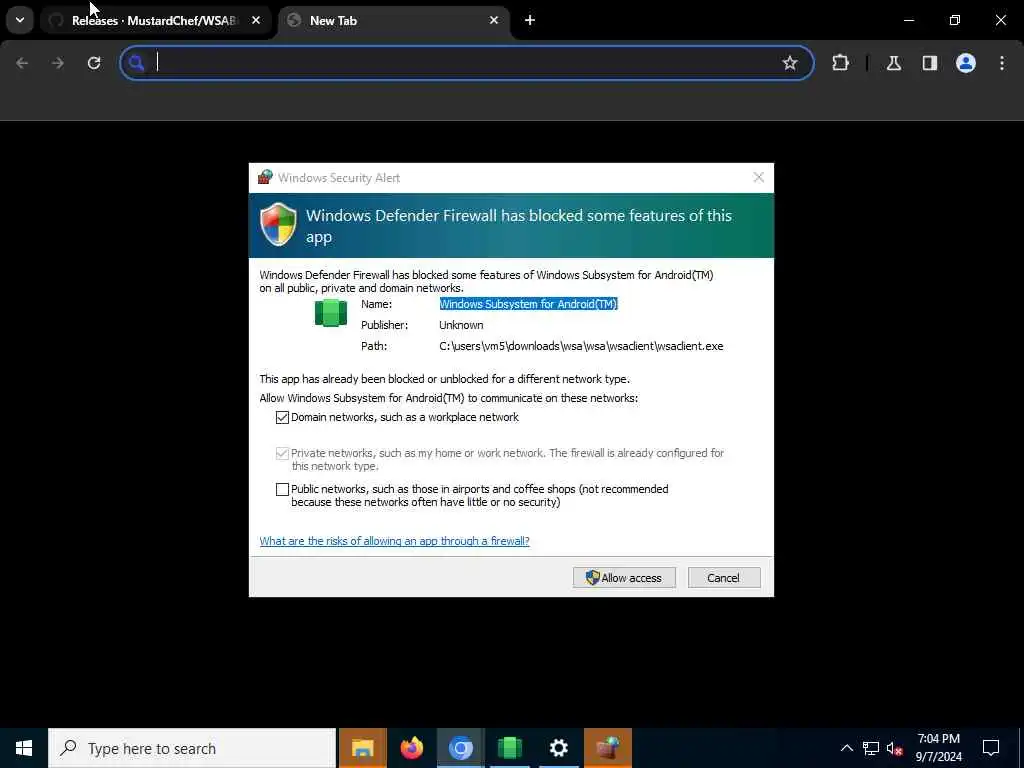Screen dimensions: 1024x768
Task: Open Settings gear in the taskbar
Action: click(x=559, y=748)
